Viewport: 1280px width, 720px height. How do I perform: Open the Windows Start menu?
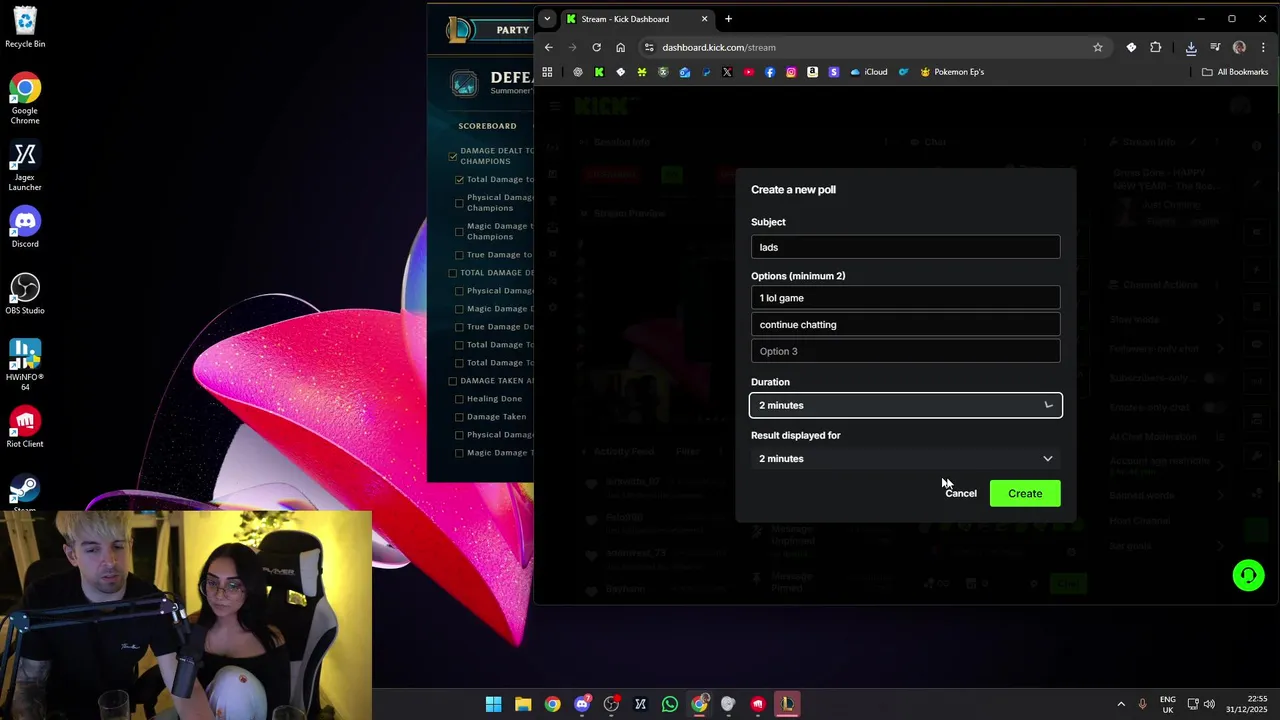point(493,704)
